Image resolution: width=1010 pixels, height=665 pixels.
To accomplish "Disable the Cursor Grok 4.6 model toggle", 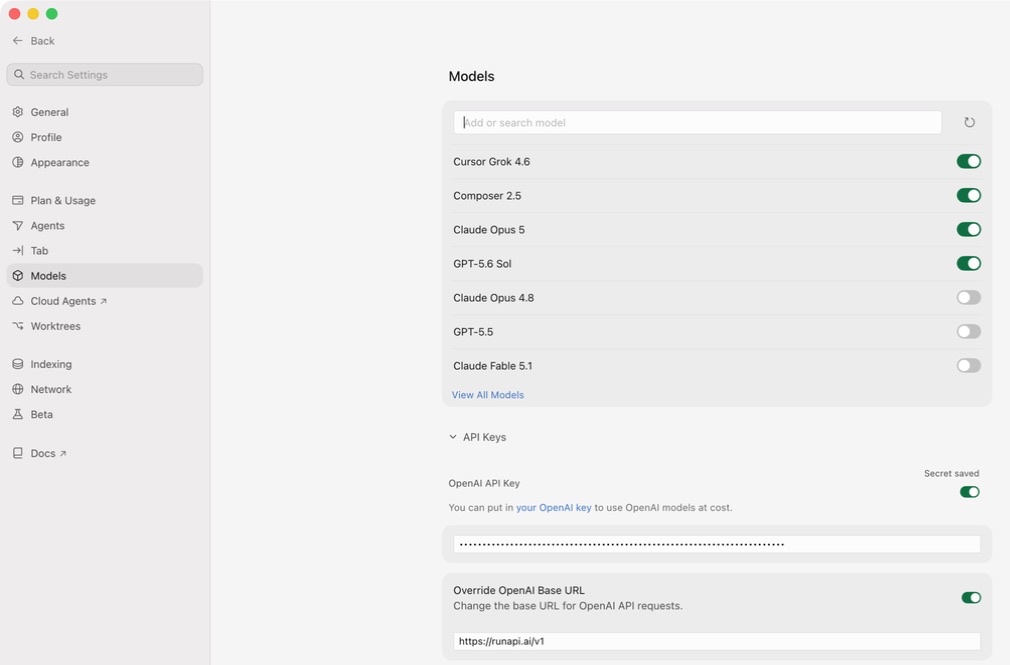I will click(968, 161).
